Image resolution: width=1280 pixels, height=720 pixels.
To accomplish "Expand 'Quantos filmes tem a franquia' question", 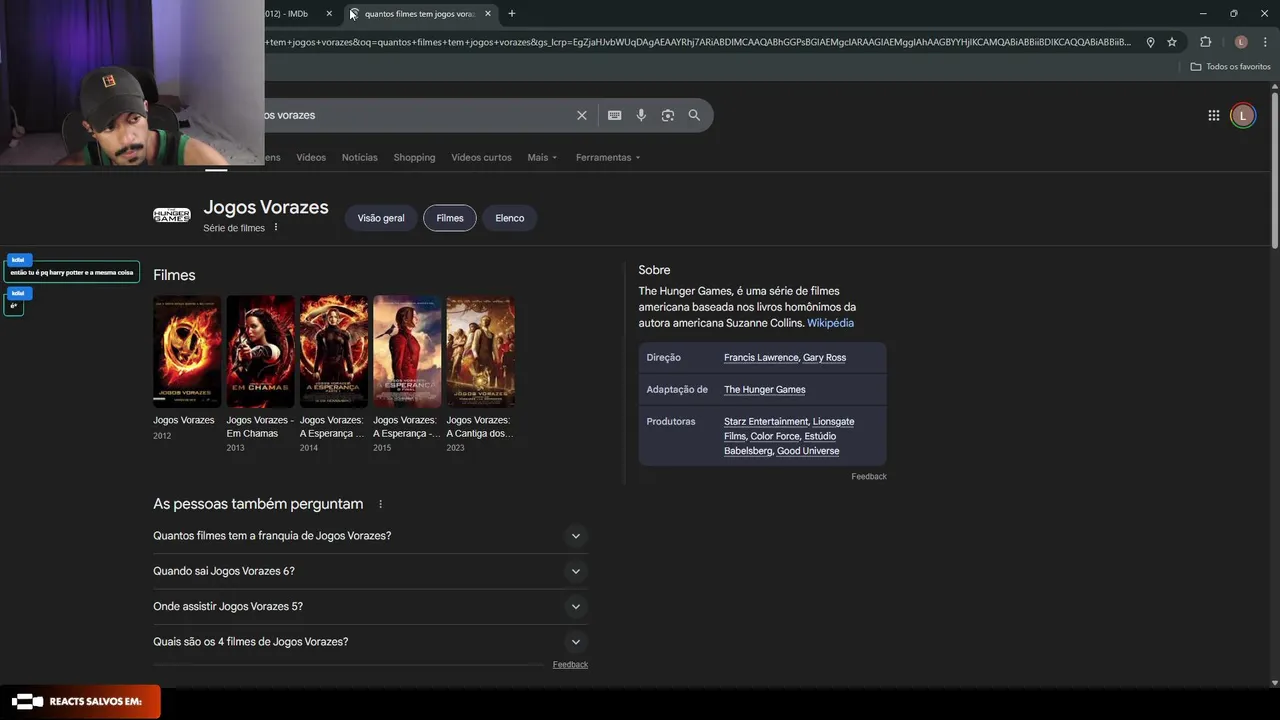I will (370, 536).
